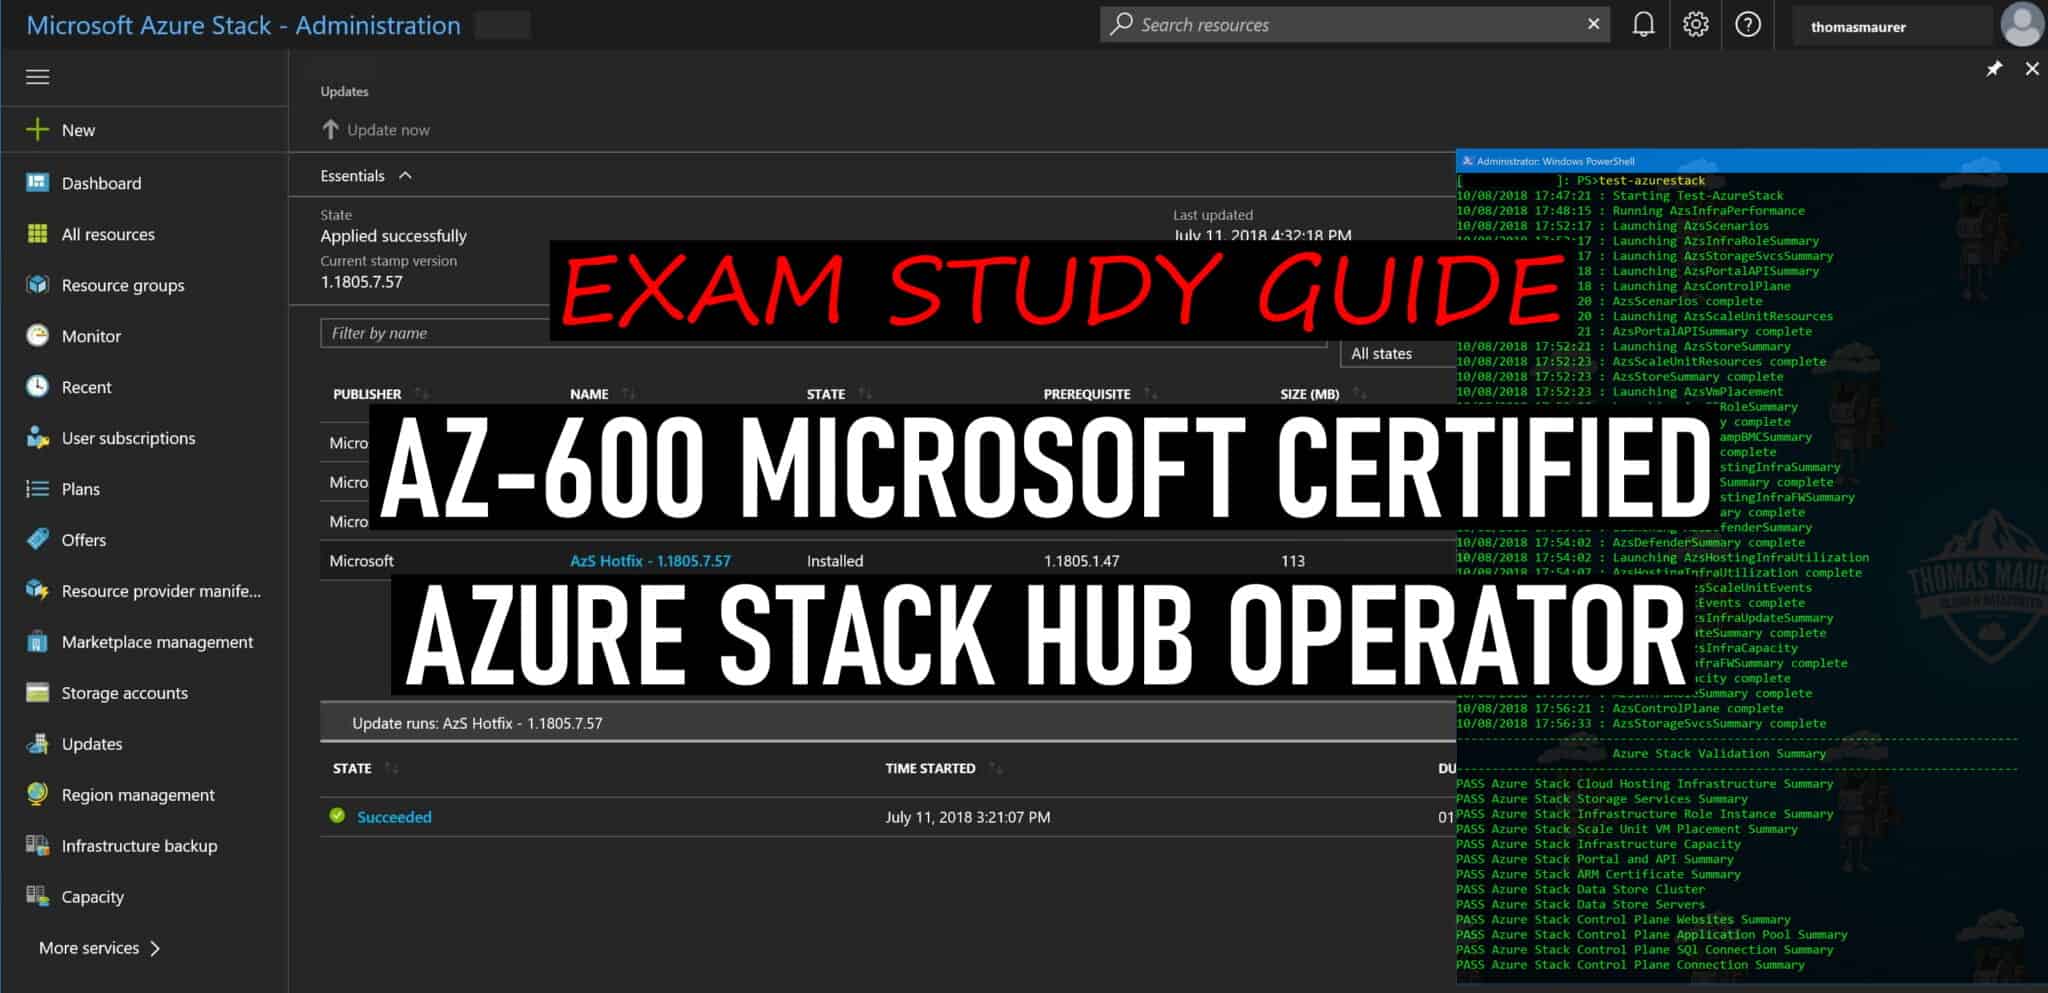Expand More services chevron

155,948
